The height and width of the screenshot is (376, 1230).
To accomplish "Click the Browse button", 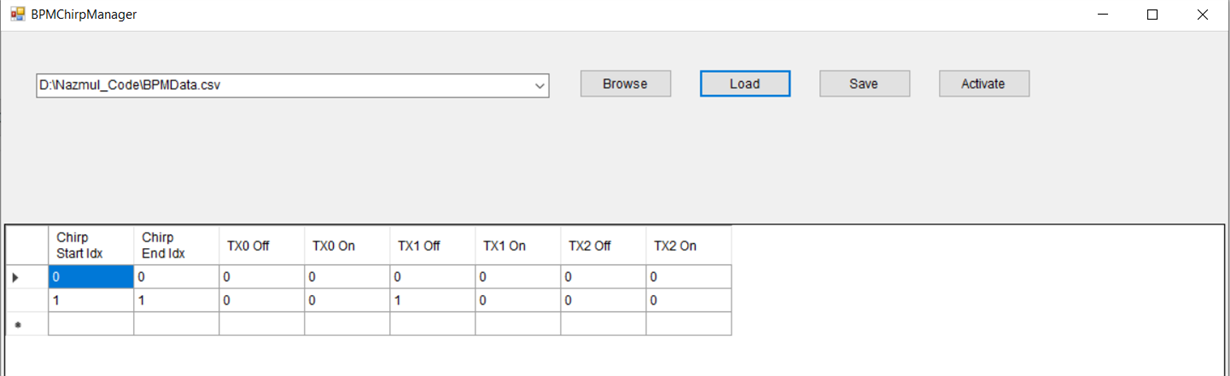I will pos(625,84).
